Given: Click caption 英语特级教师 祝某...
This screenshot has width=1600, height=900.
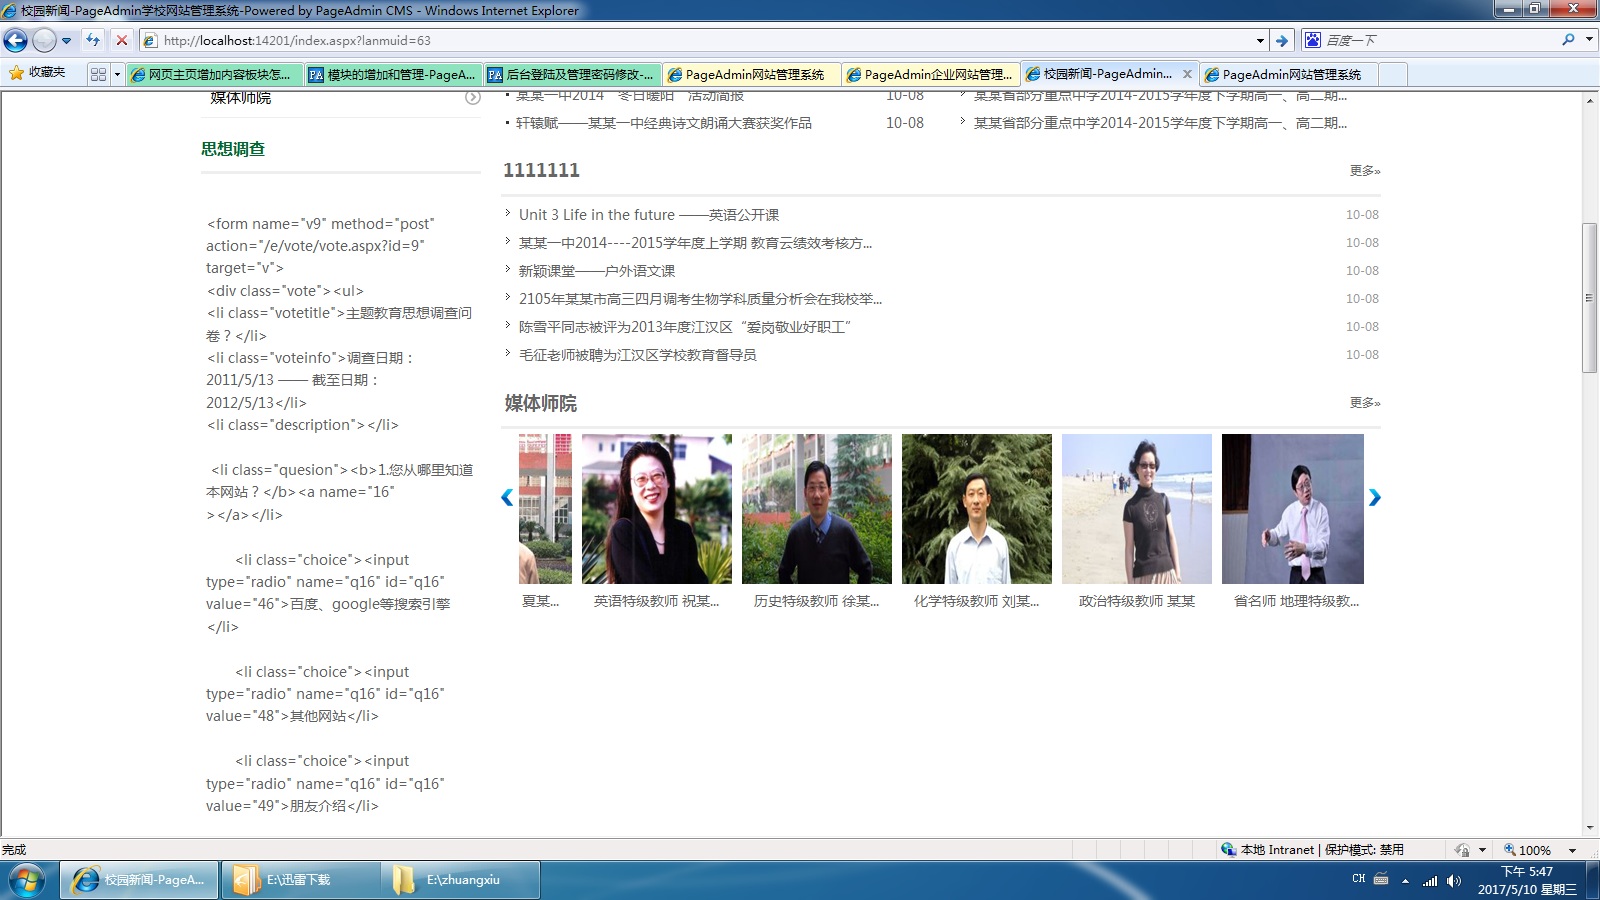Looking at the screenshot, I should 657,601.
